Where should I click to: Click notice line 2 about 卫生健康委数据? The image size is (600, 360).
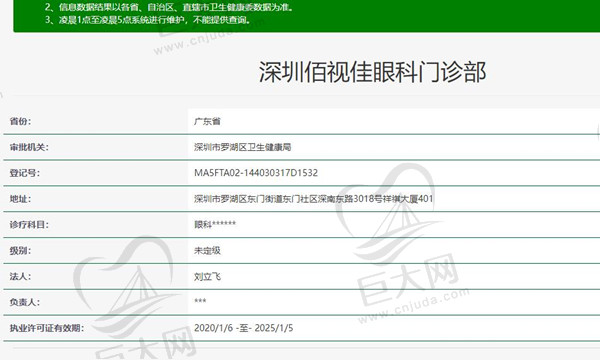(x=170, y=7)
